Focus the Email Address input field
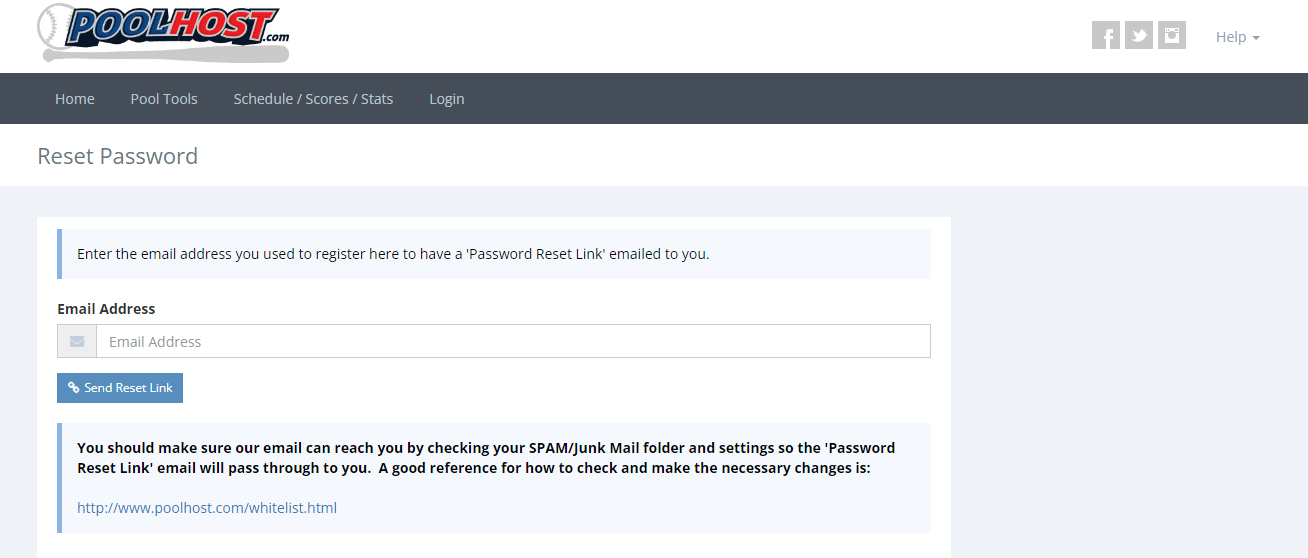Screen dimensions: 1308x558 tap(513, 342)
